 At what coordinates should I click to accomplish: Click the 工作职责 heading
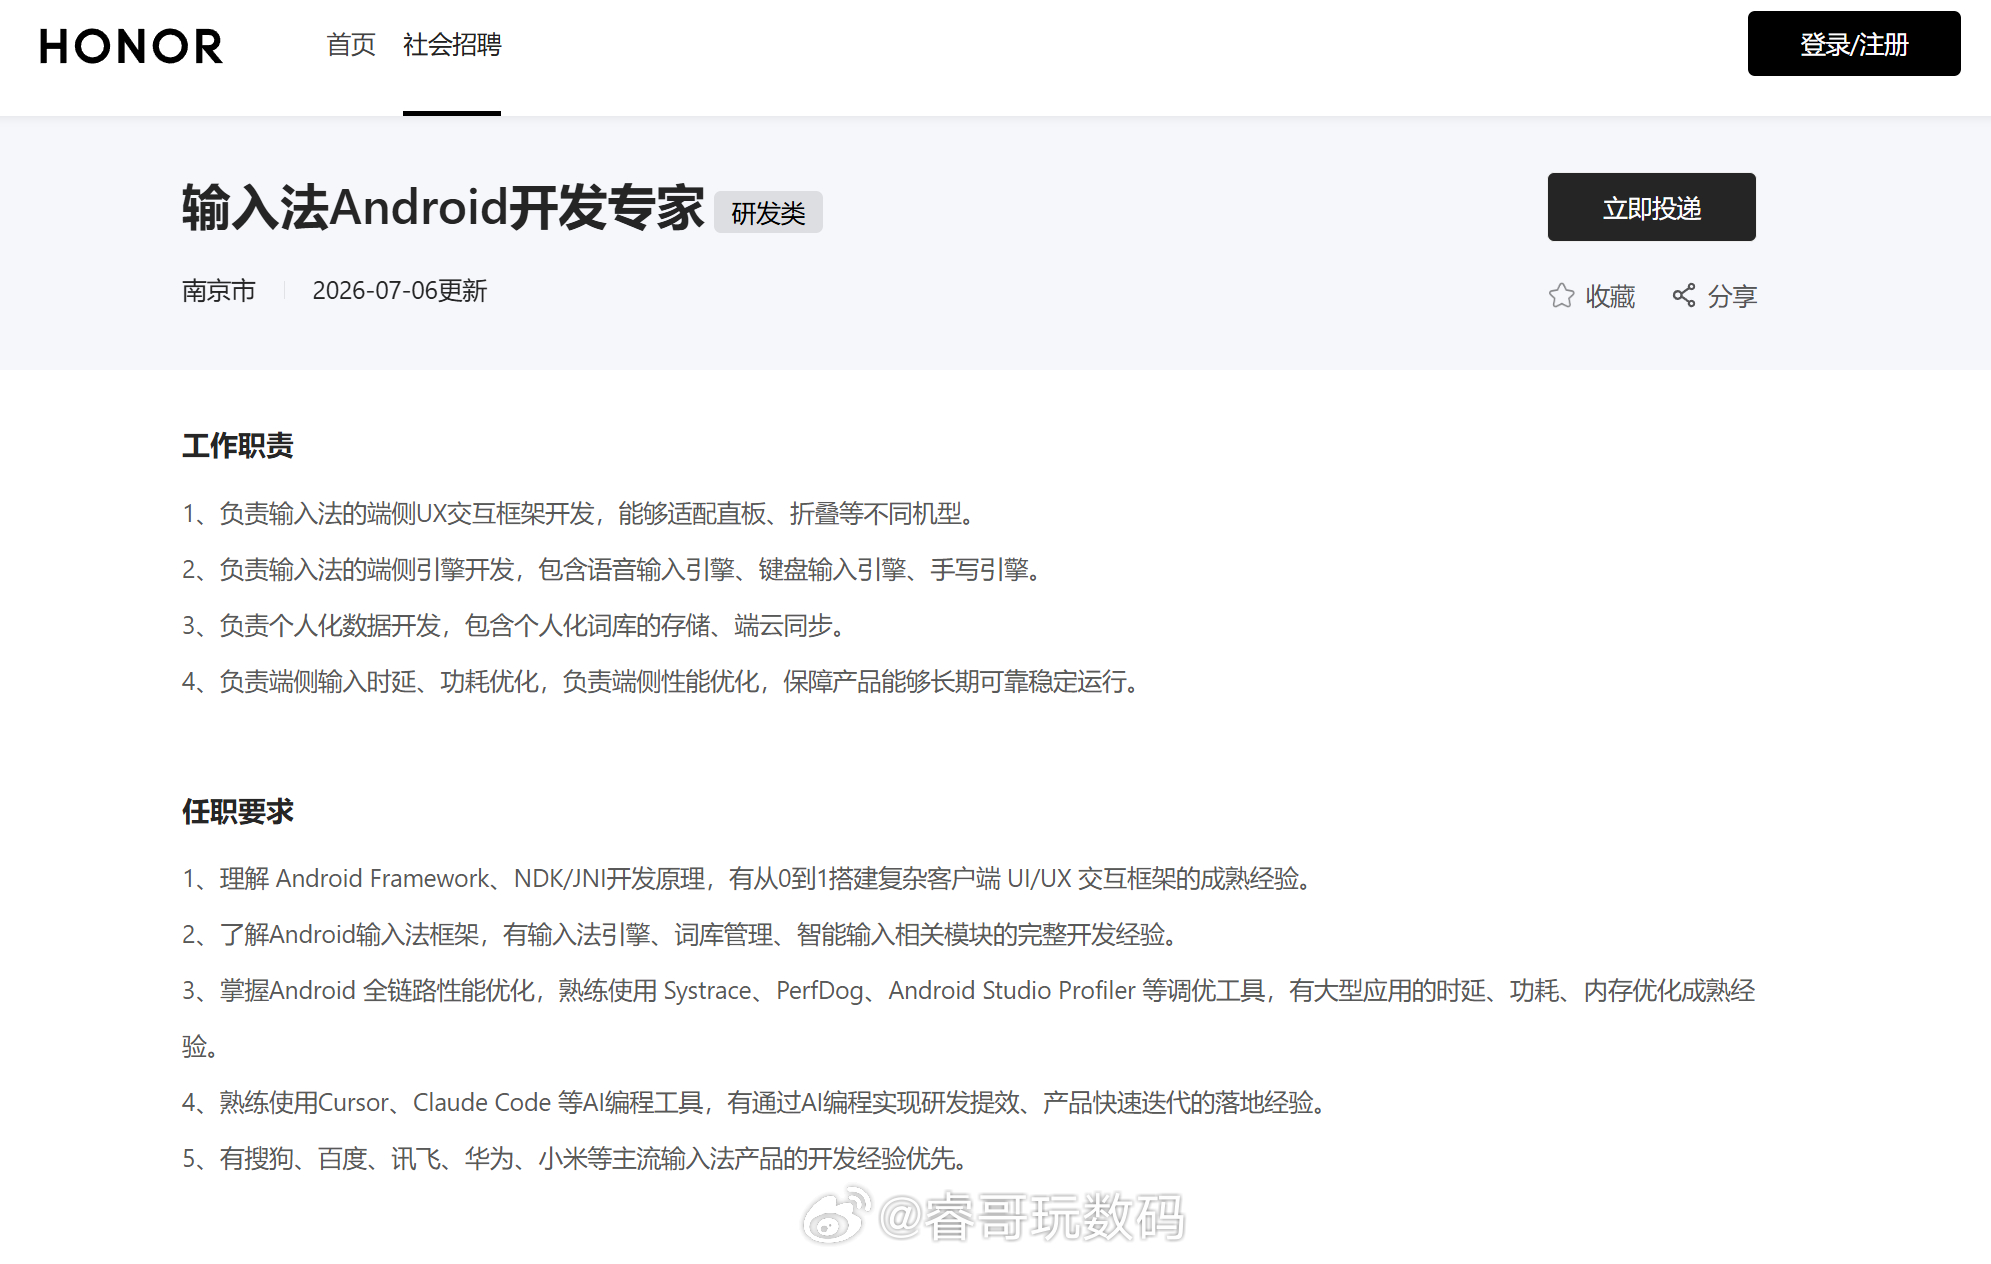point(238,446)
